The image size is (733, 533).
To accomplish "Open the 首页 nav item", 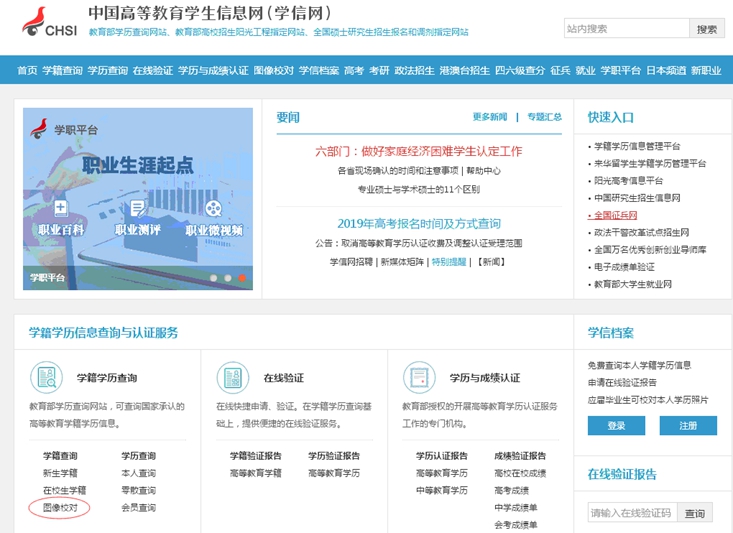I will point(27,71).
